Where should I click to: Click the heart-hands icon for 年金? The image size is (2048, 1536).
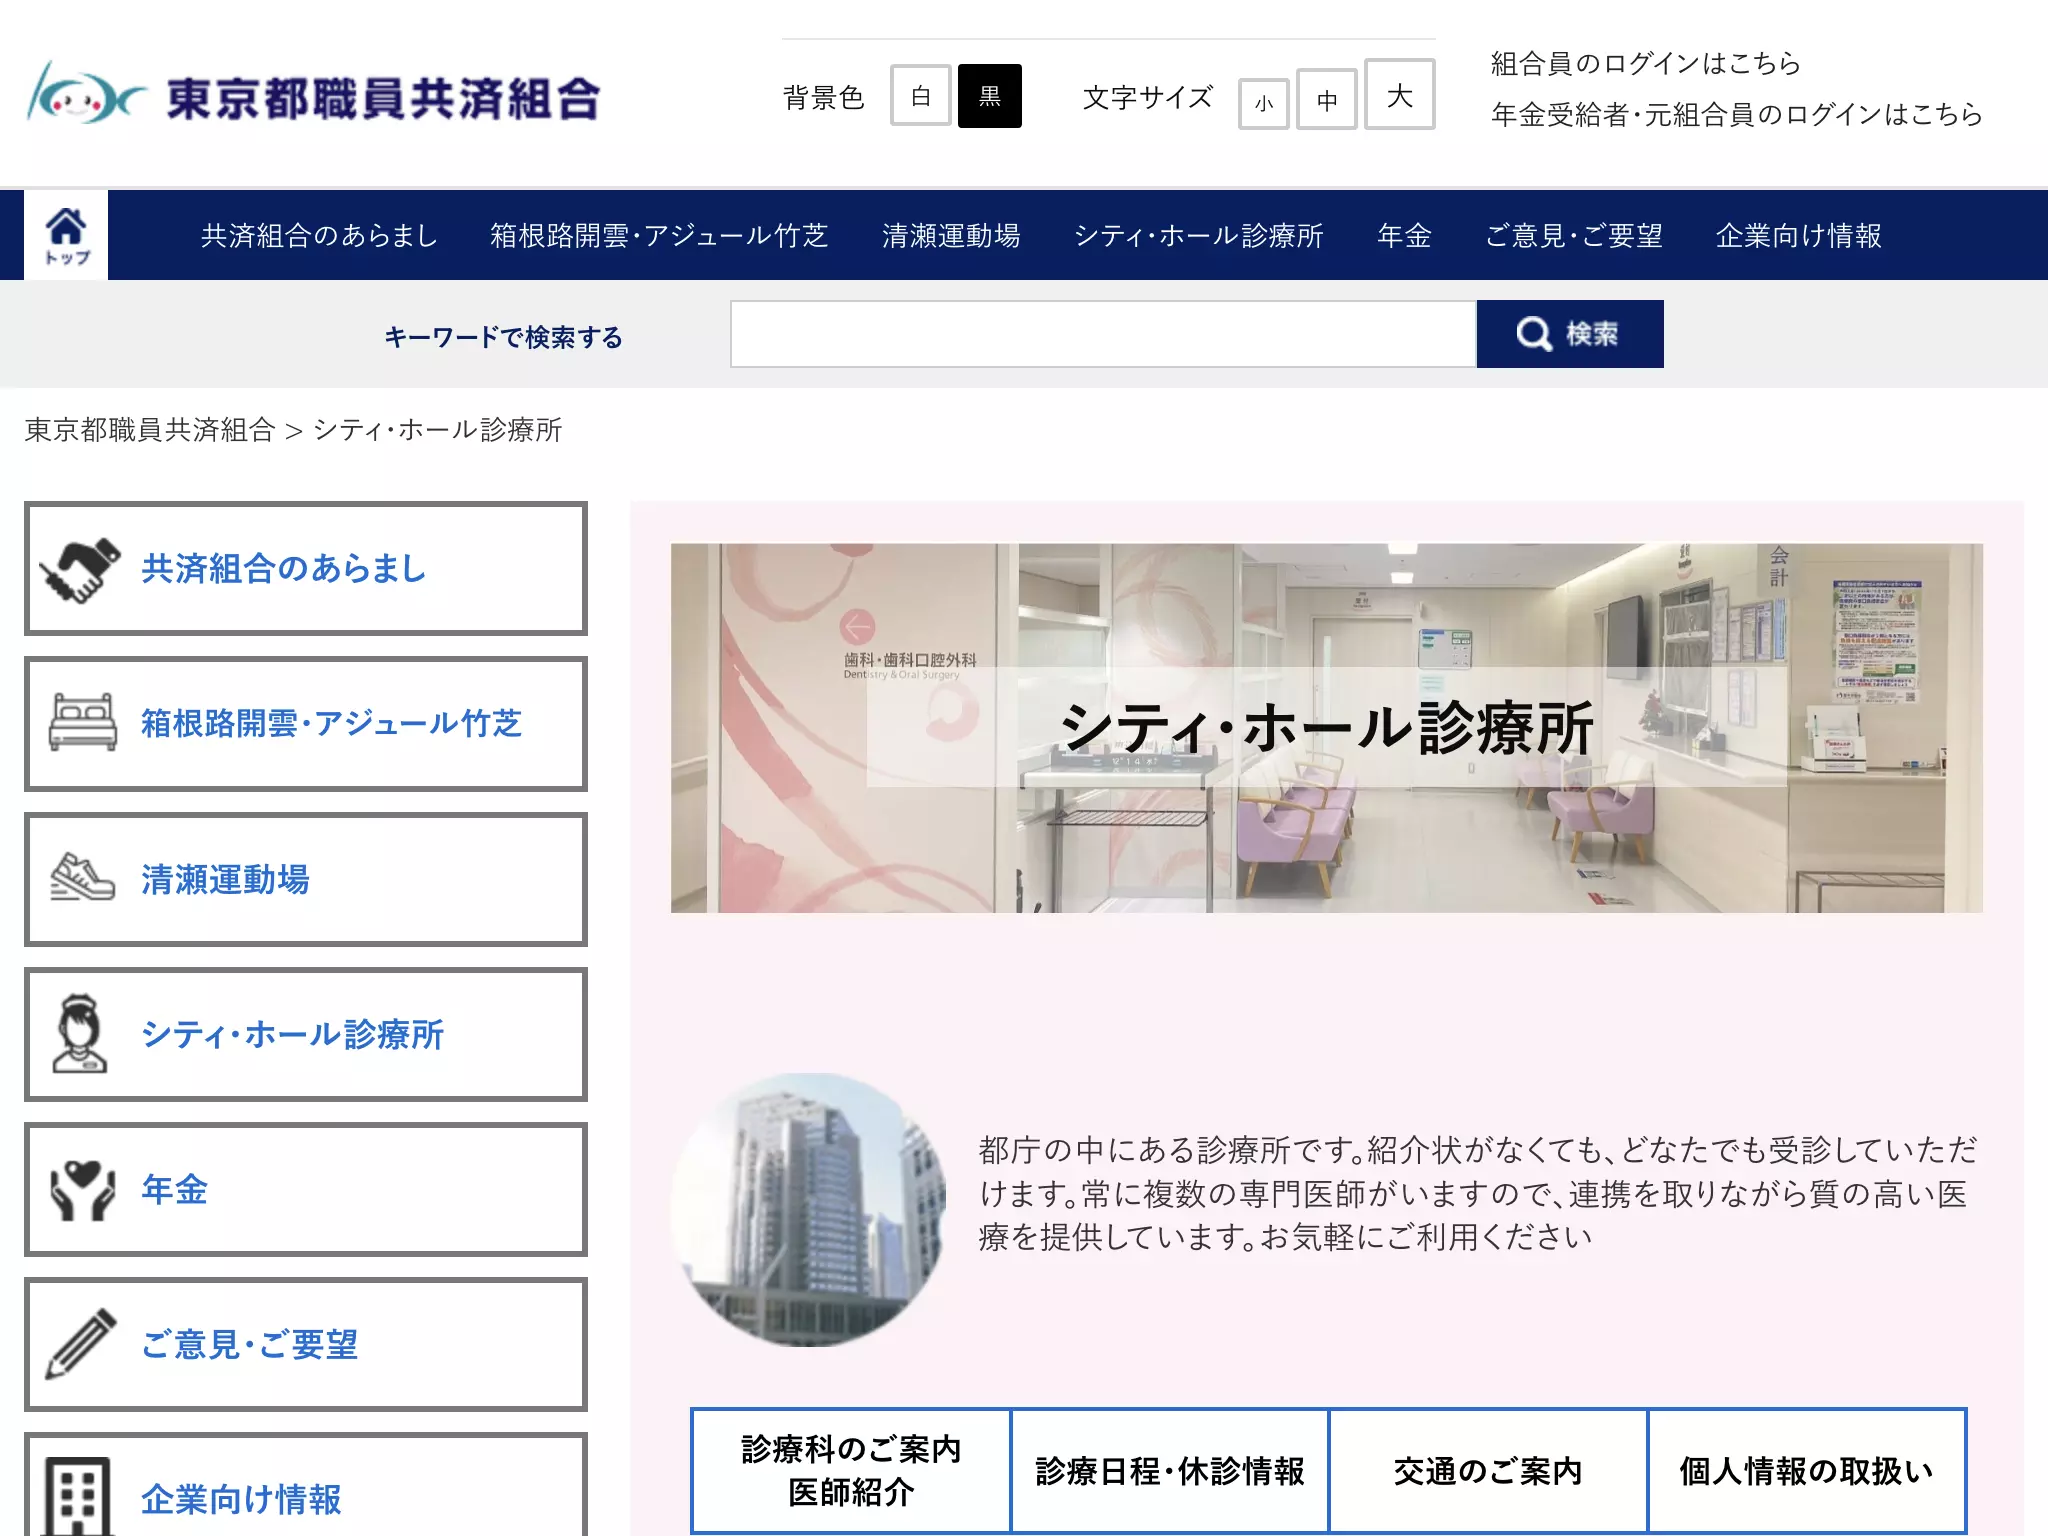(x=82, y=1189)
